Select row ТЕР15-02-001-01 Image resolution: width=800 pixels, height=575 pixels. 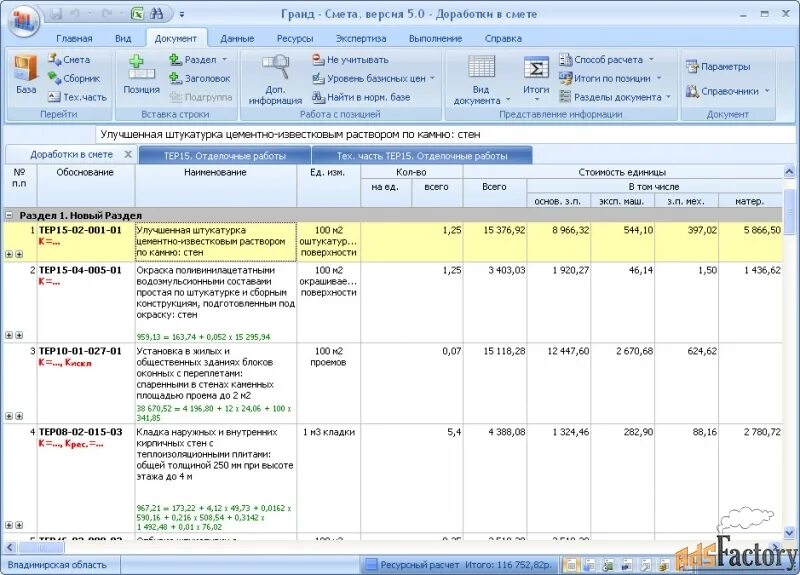click(392, 241)
